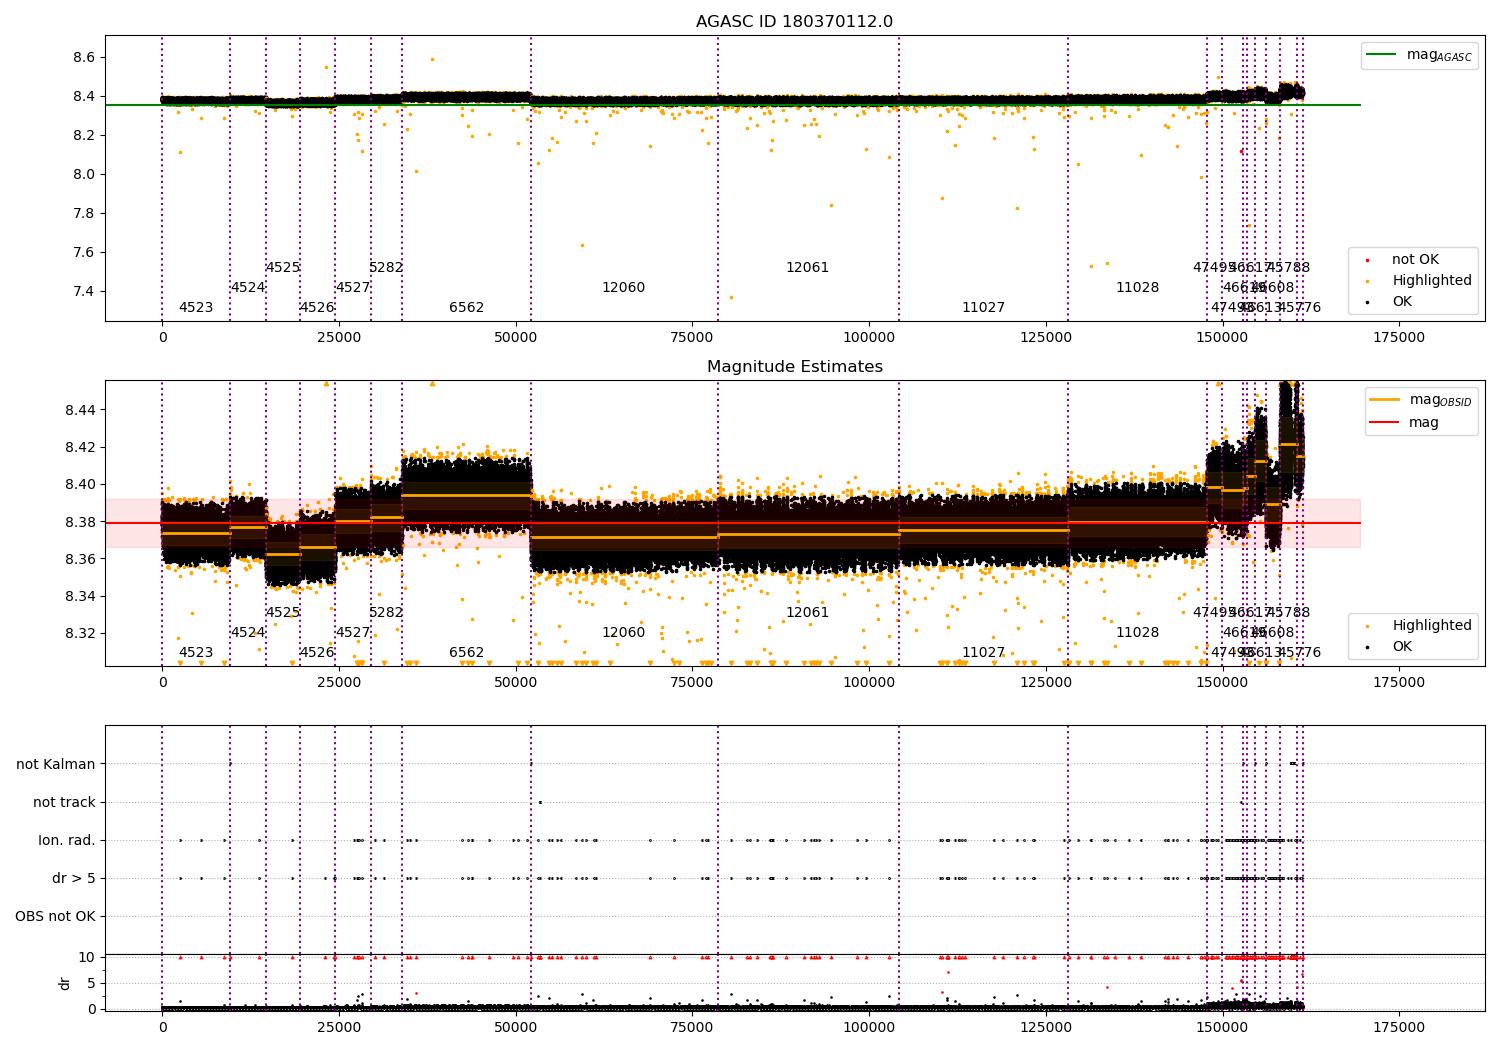The height and width of the screenshot is (1050, 1500).
Task: Click the 8.0 tick on the top plot y-axis
Action: click(84, 175)
